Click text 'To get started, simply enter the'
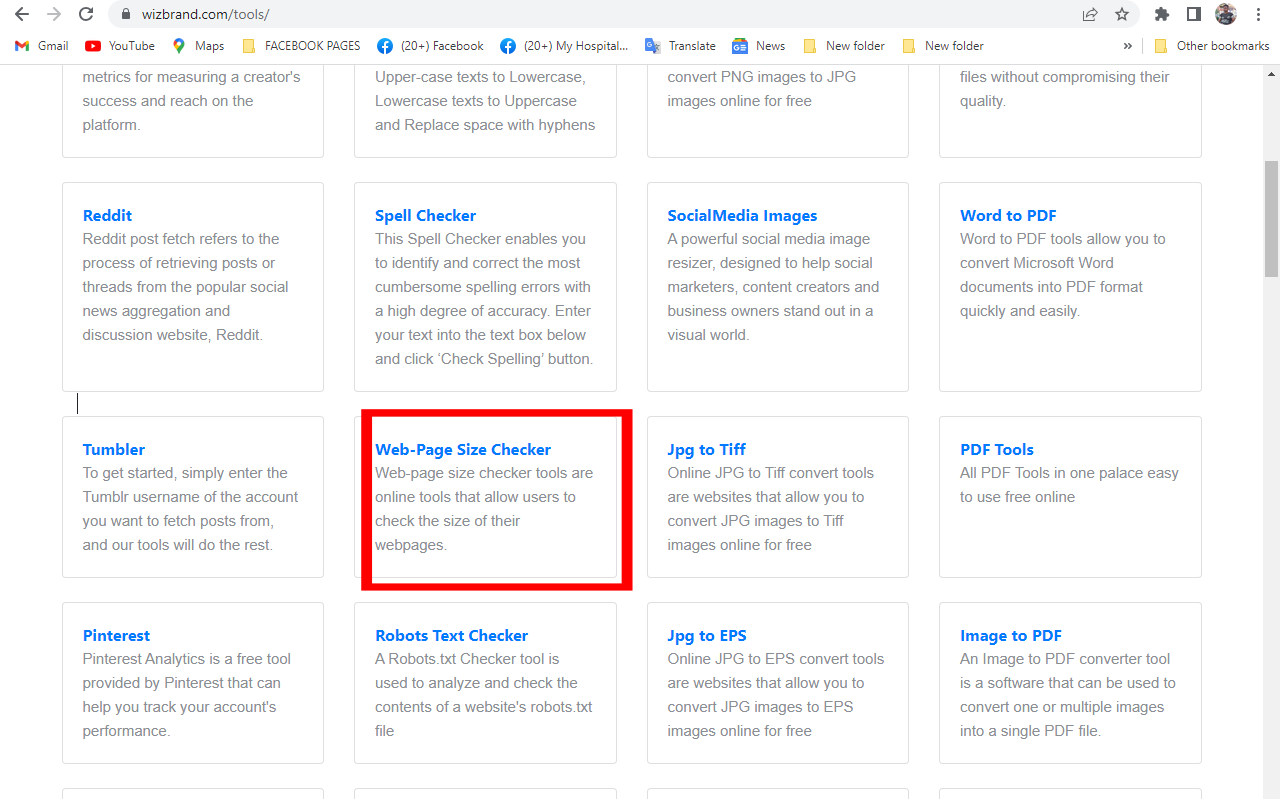The width and height of the screenshot is (1280, 799). (x=185, y=473)
